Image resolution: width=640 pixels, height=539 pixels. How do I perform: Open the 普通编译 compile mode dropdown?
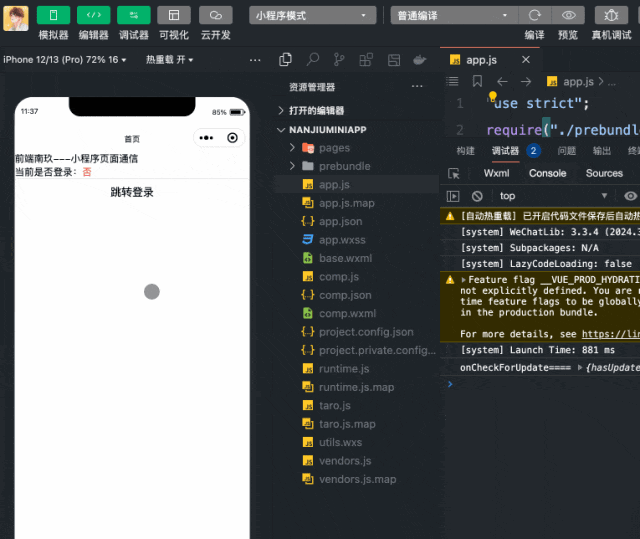pyautogui.click(x=454, y=15)
